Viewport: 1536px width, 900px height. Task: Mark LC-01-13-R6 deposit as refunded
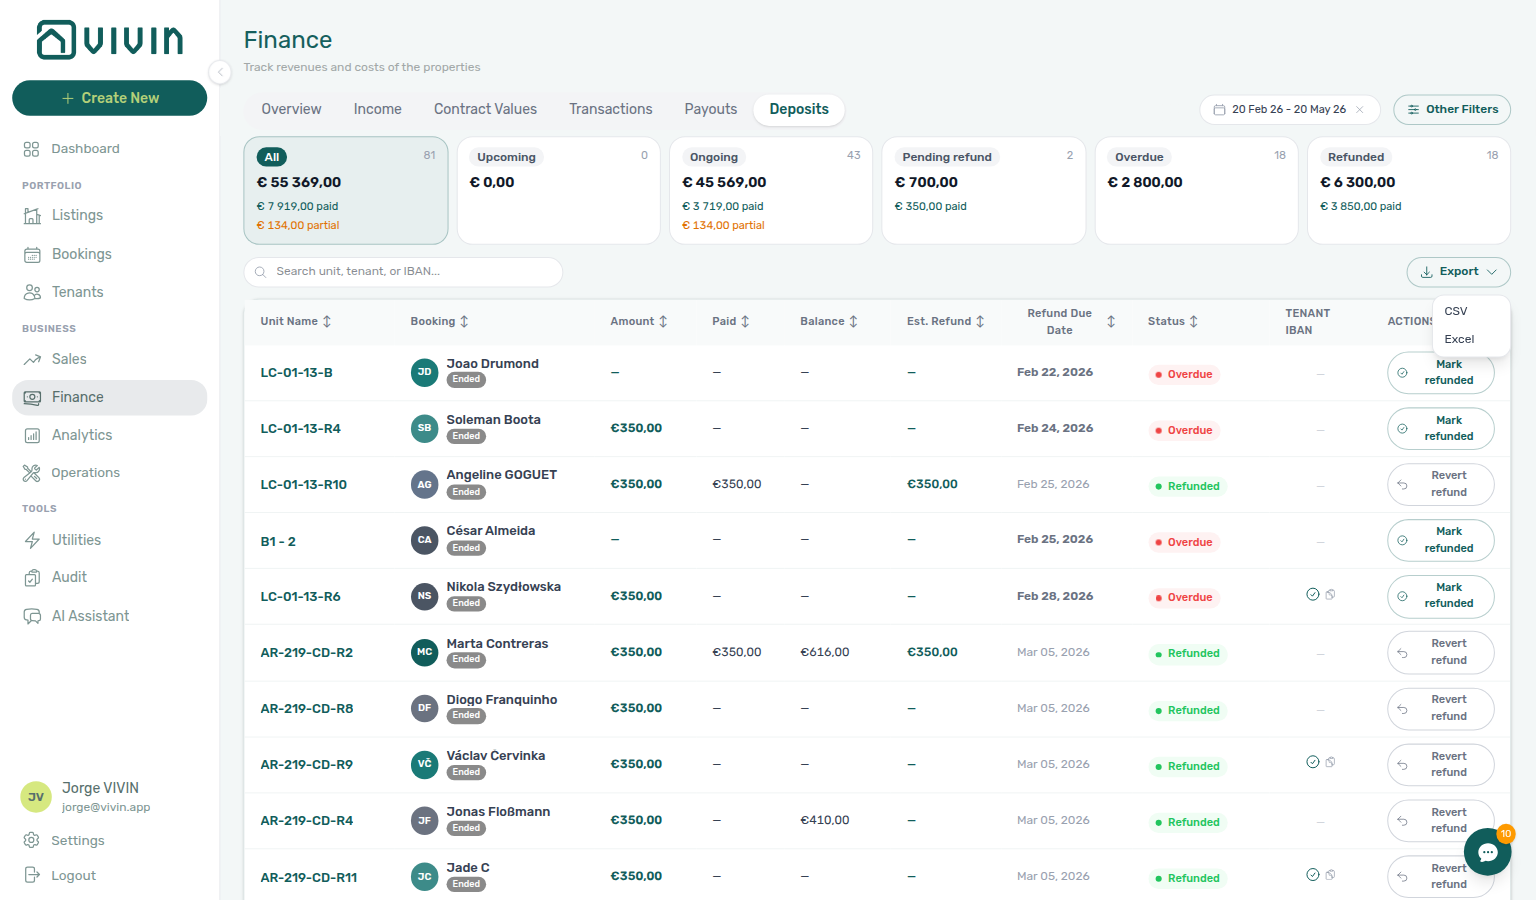(1441, 597)
